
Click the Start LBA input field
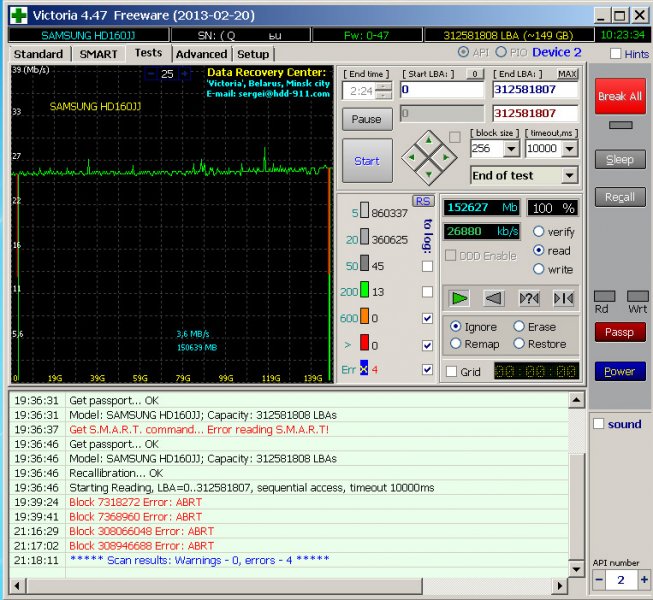(442, 90)
